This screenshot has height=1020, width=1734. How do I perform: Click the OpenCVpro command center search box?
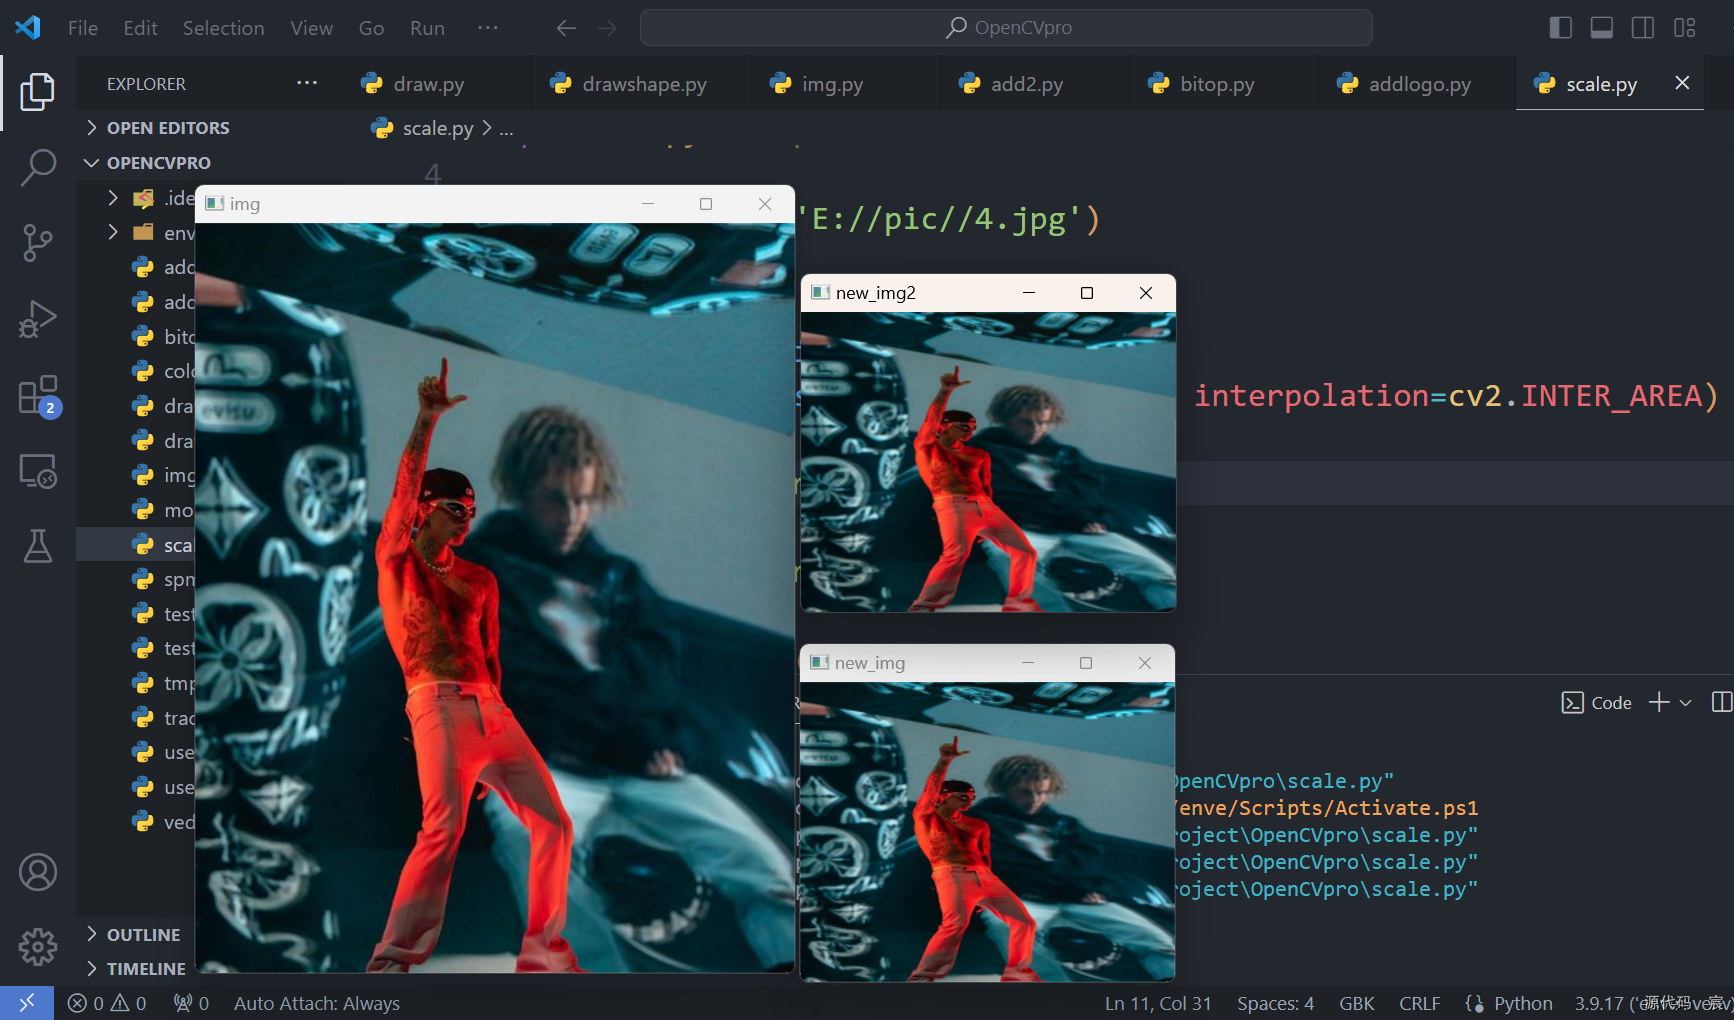click(x=1006, y=27)
